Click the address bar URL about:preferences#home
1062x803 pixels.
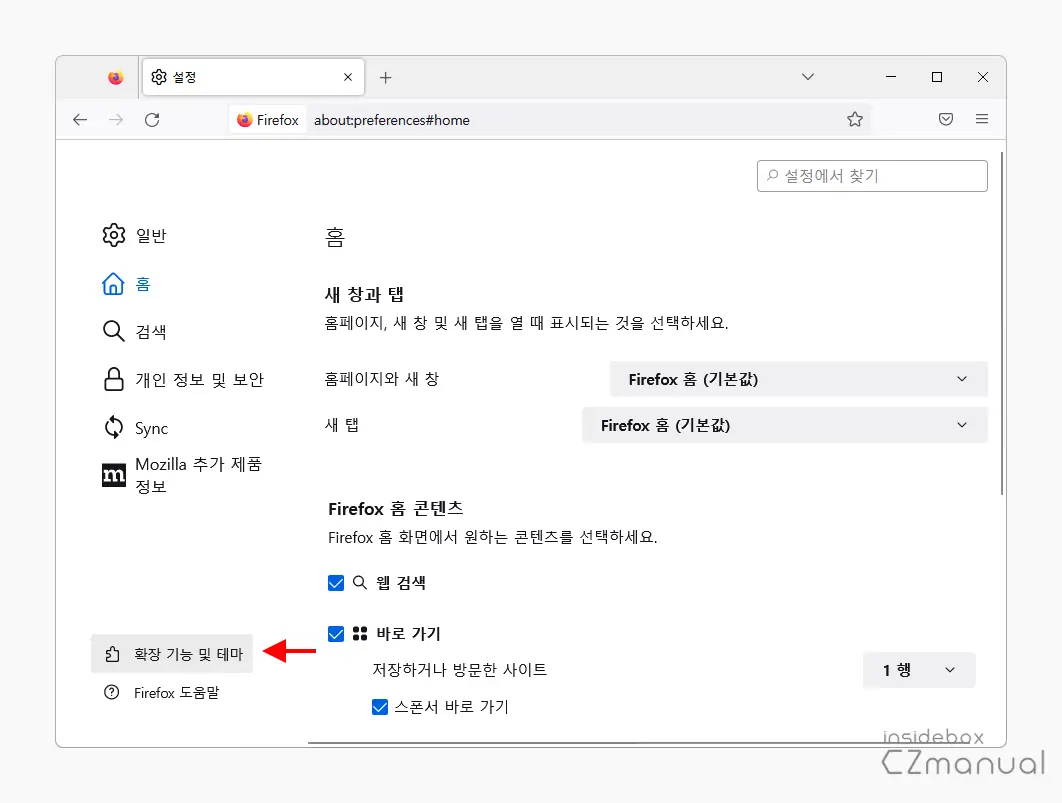tap(391, 120)
